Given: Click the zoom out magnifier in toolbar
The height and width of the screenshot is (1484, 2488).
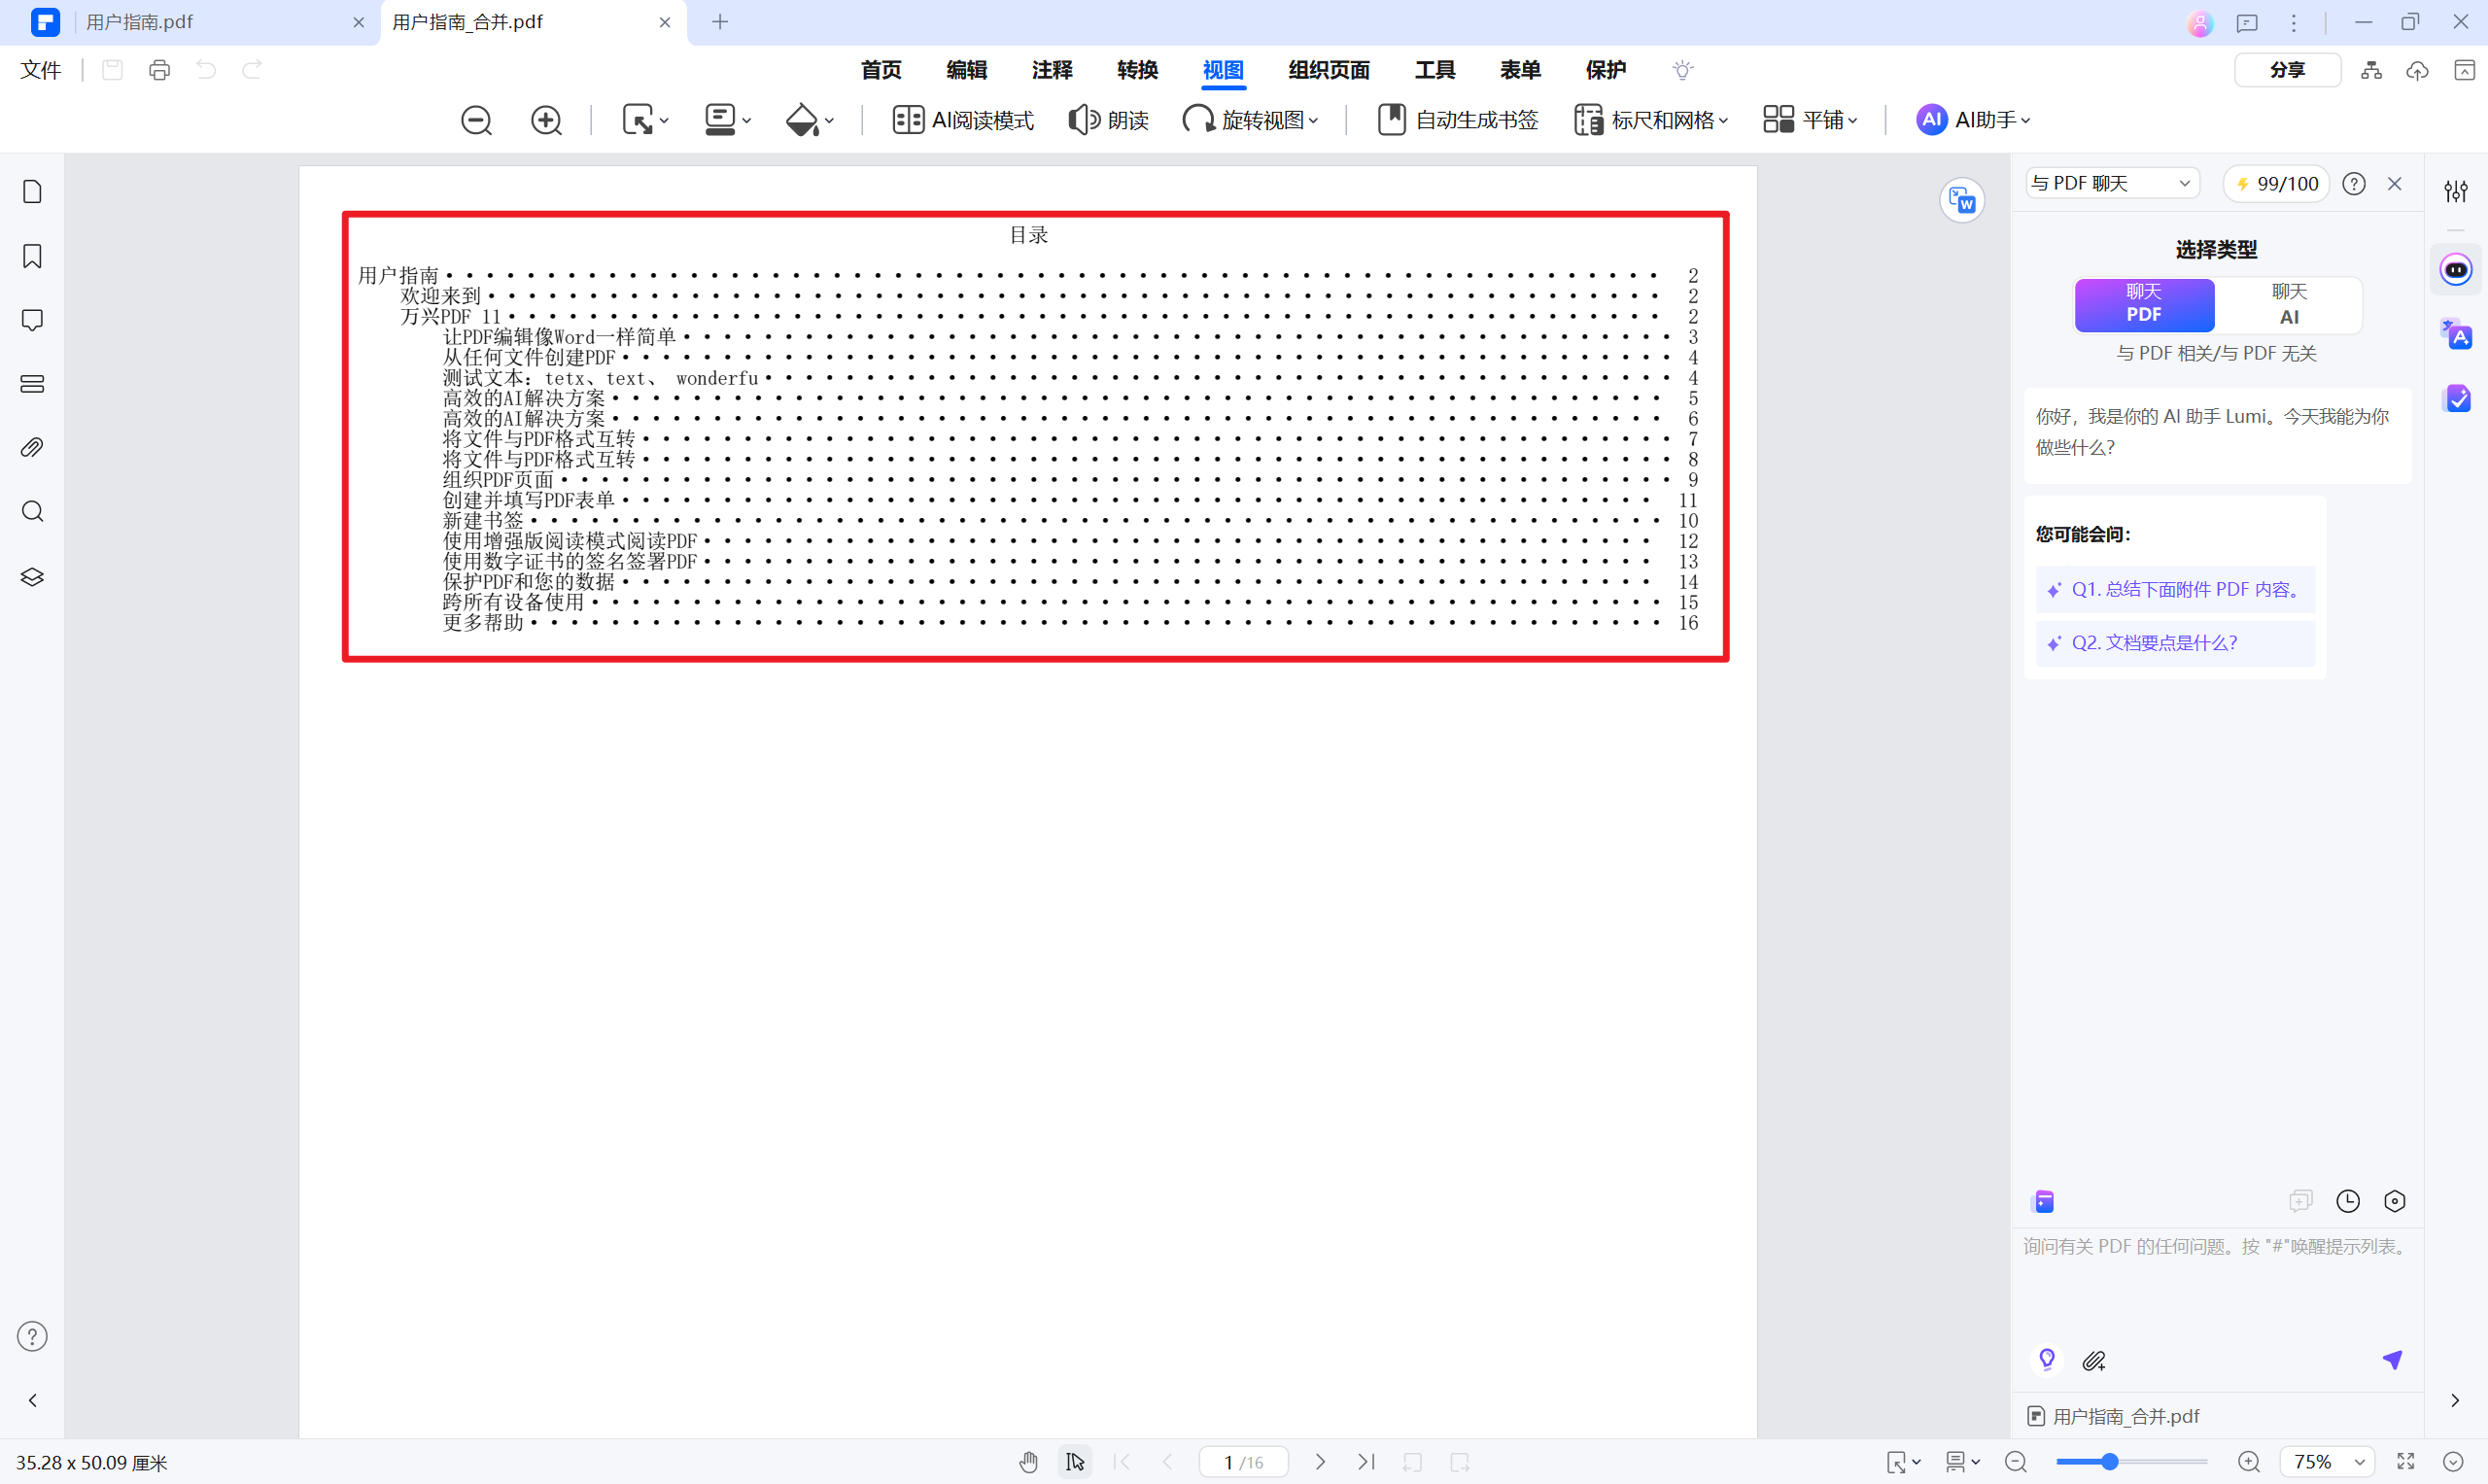Looking at the screenshot, I should [476, 120].
